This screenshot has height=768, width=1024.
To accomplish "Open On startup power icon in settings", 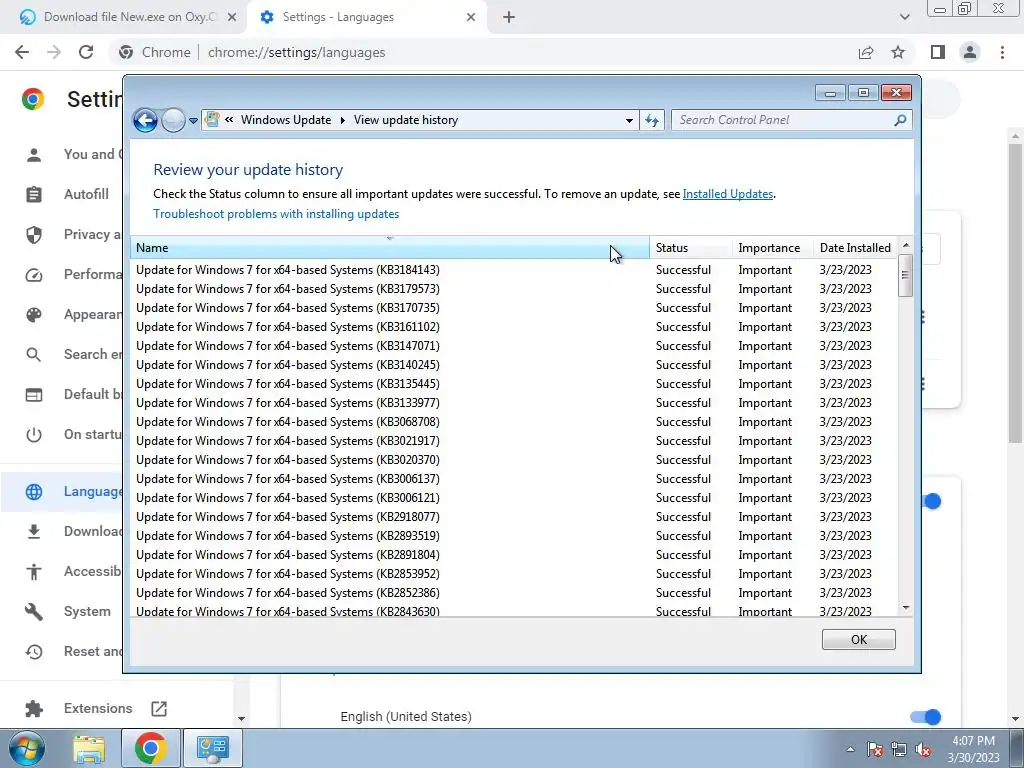I will pos(34,434).
